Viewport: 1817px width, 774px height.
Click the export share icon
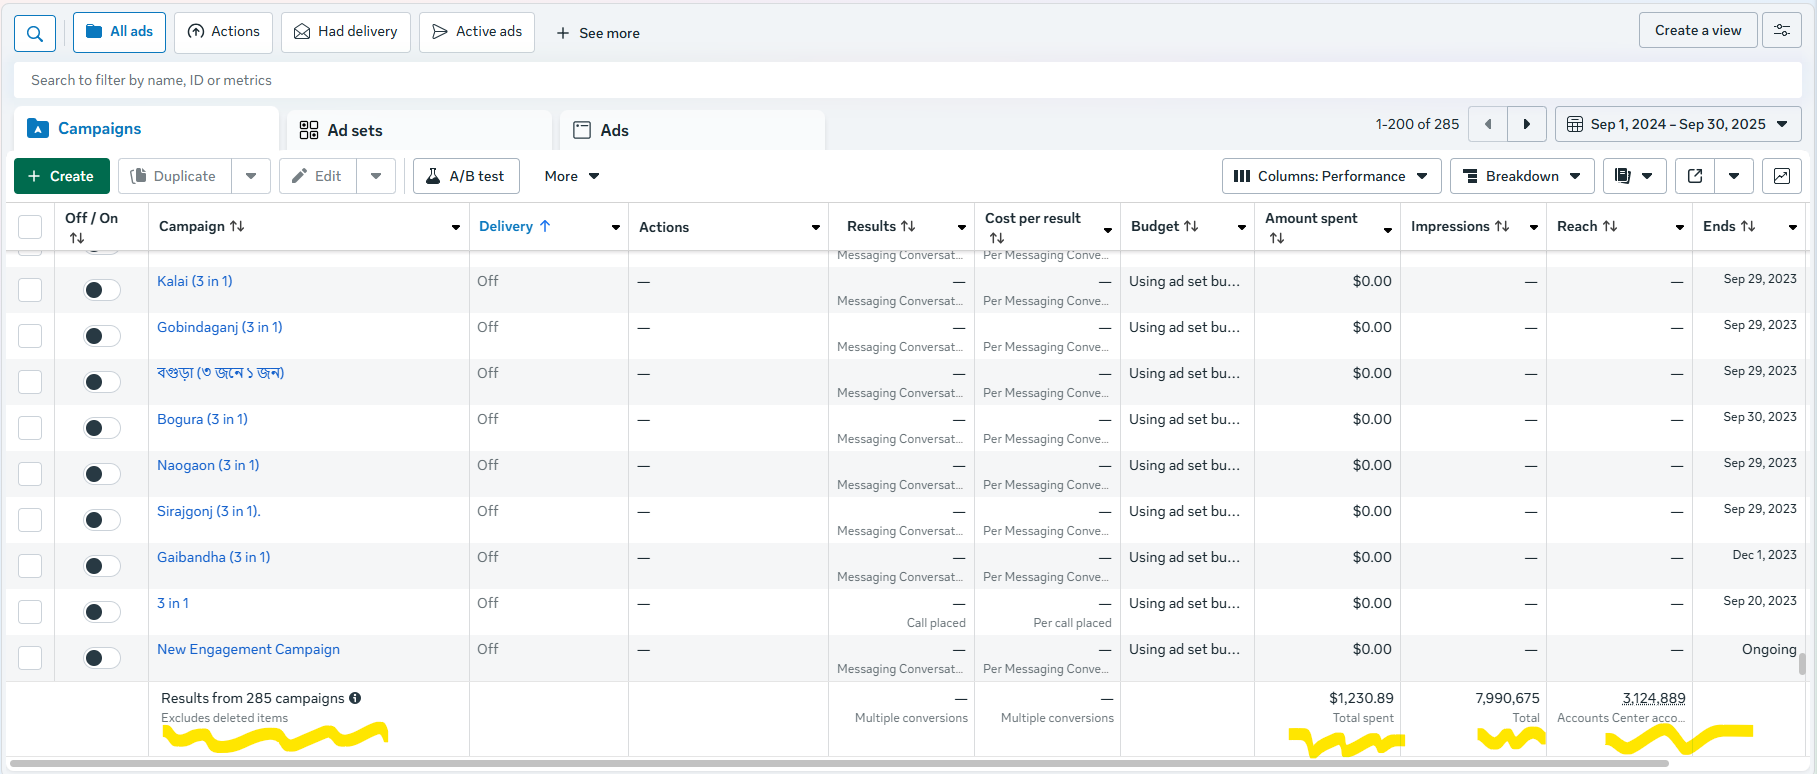click(x=1695, y=176)
